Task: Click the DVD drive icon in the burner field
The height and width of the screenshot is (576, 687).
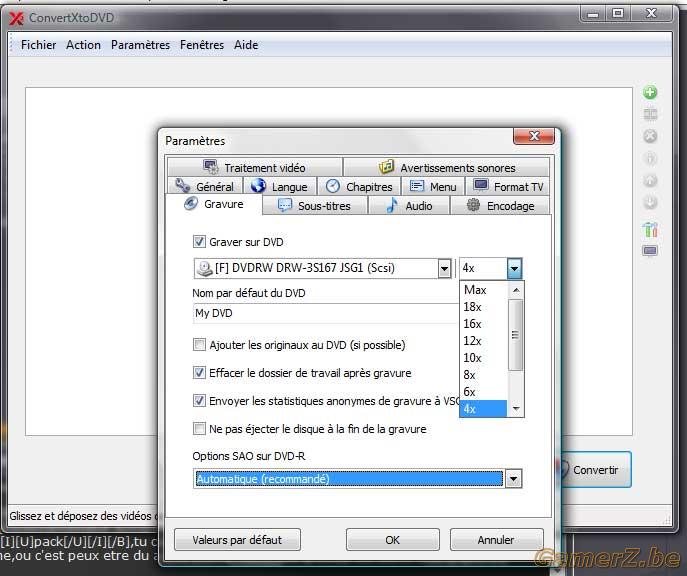Action: tap(204, 268)
